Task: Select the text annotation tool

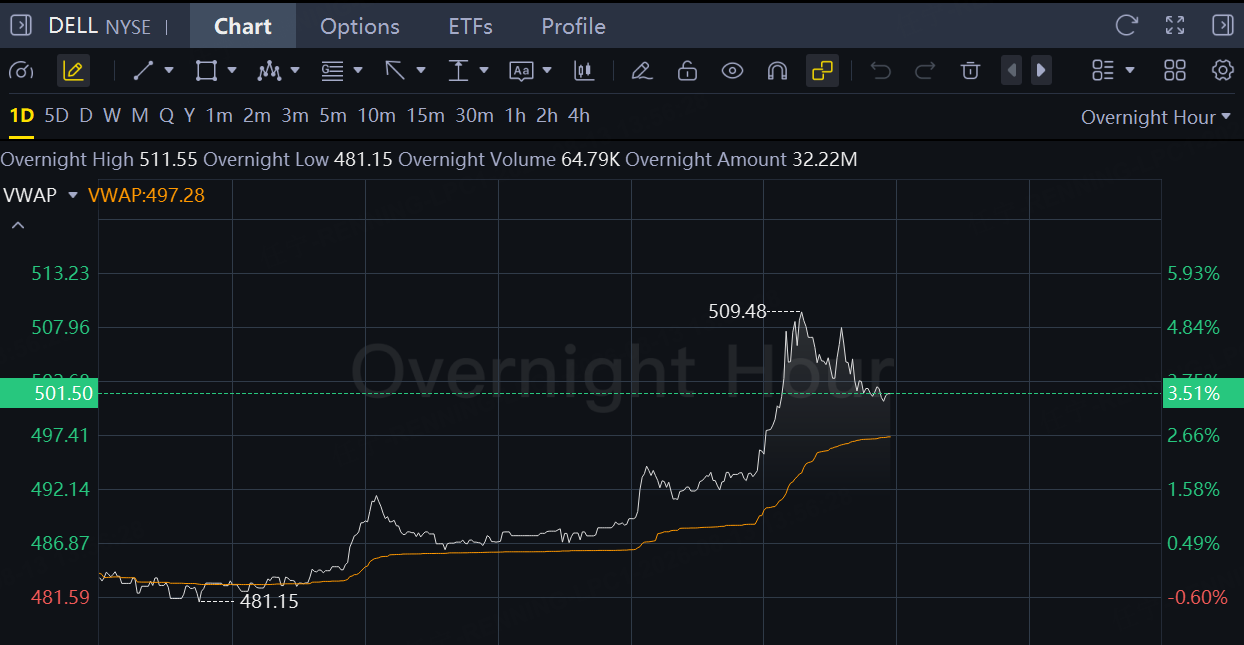Action: coord(521,71)
